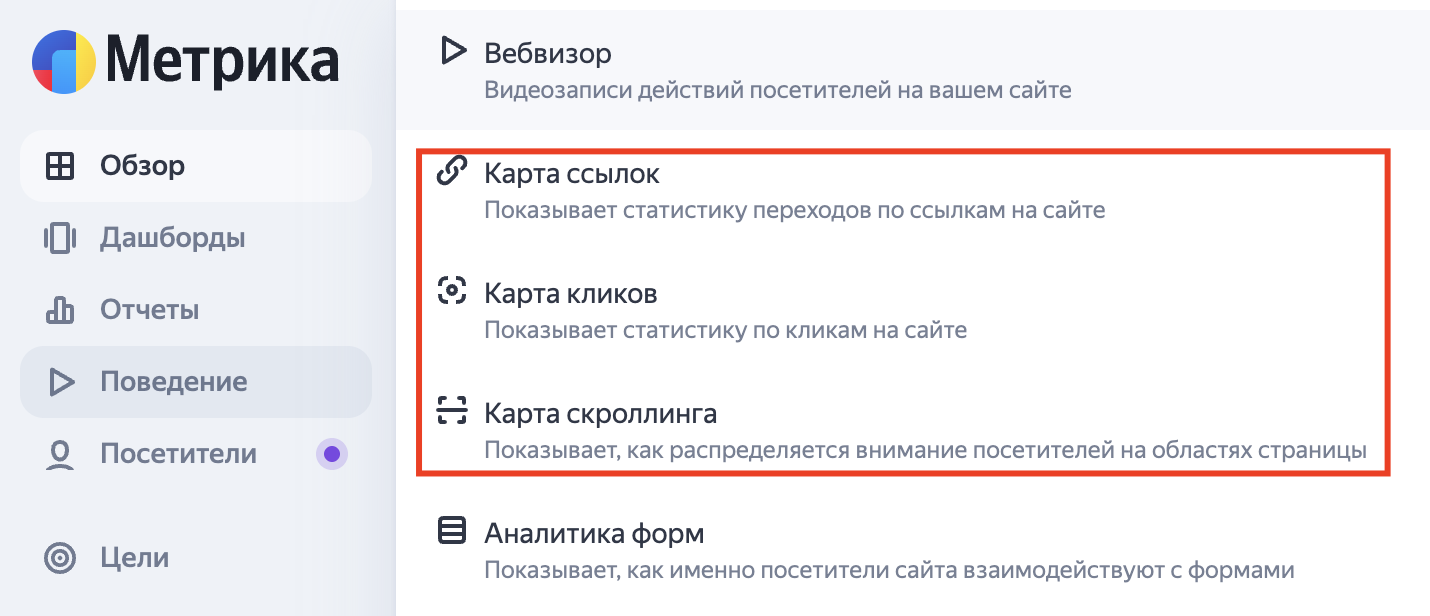Click the Карта кликов target icon
Screen dimensions: 1430x616
(453, 291)
